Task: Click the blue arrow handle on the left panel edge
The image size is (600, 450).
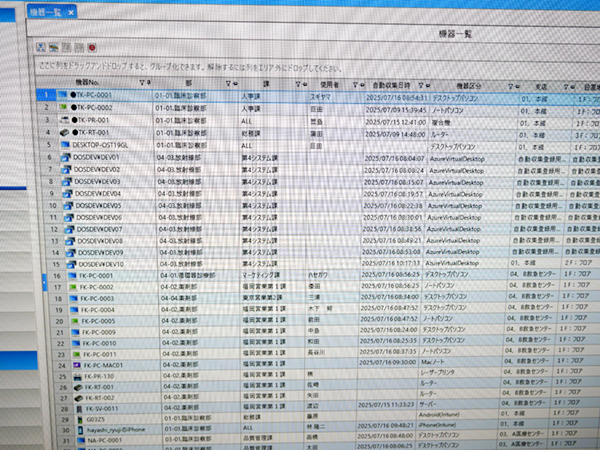Action: (x=44, y=282)
